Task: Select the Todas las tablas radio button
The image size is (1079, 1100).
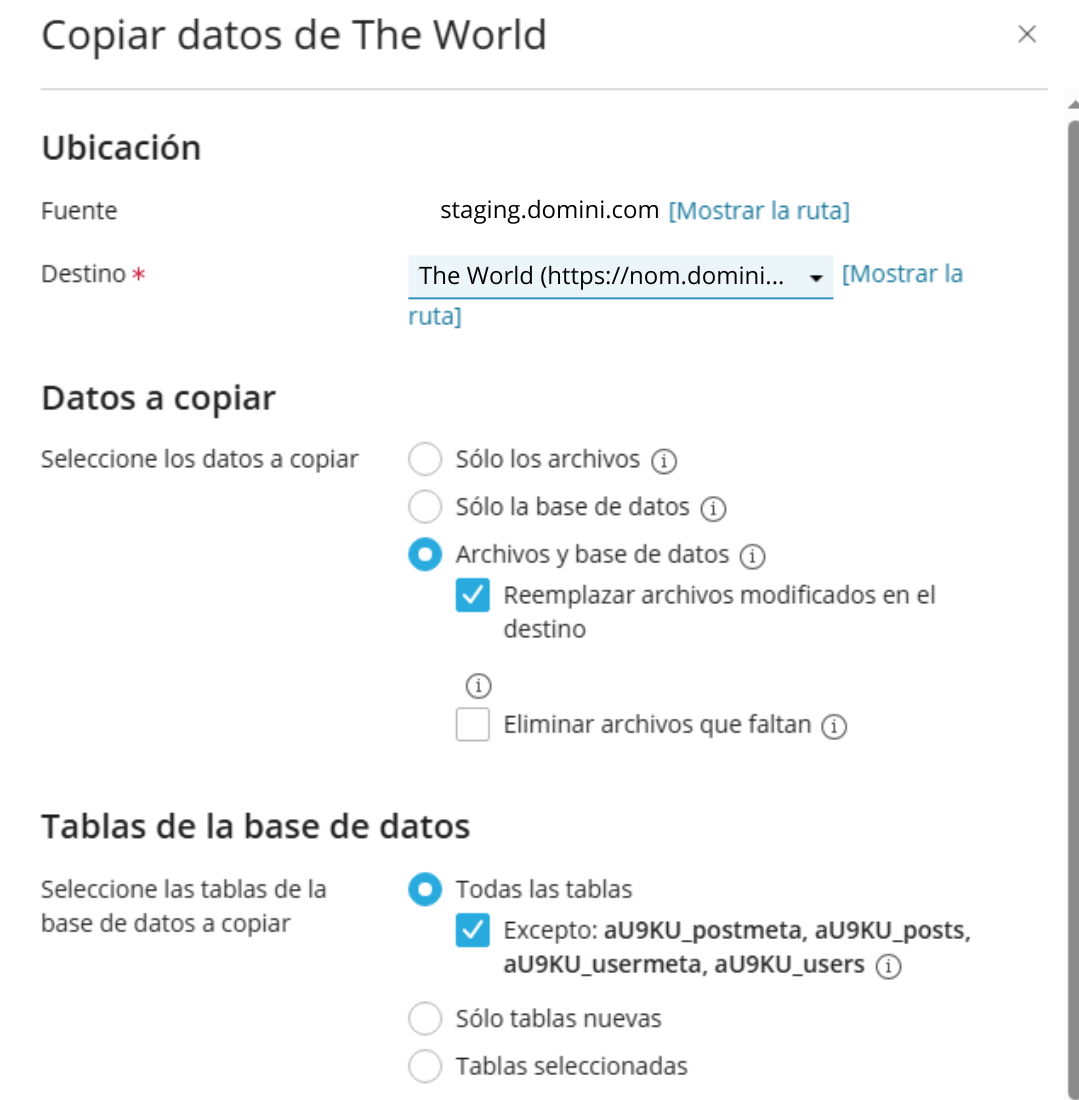Action: [x=425, y=889]
